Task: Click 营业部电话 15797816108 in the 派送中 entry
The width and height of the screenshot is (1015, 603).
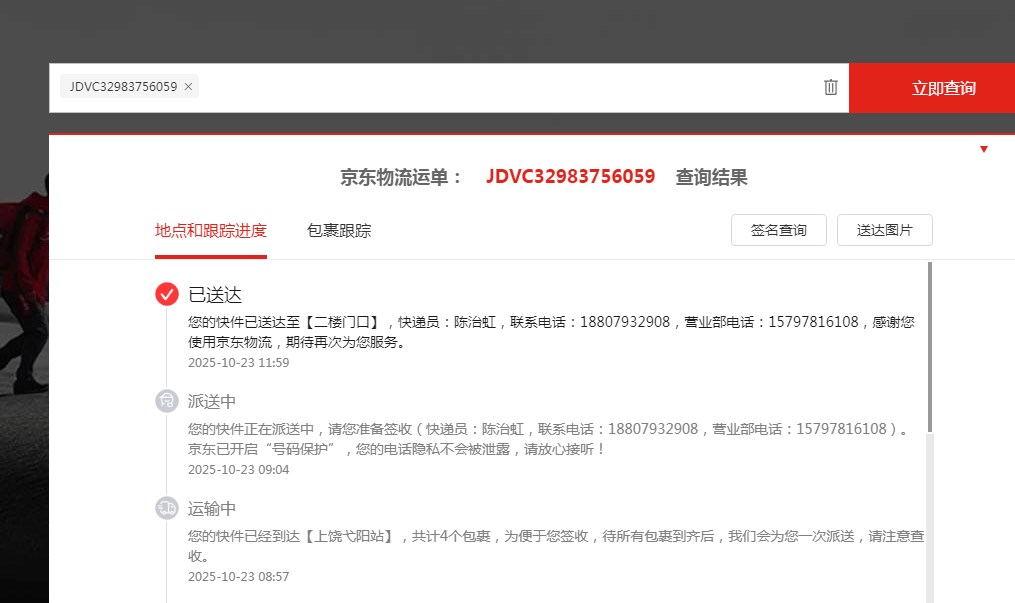Action: pyautogui.click(x=841, y=429)
